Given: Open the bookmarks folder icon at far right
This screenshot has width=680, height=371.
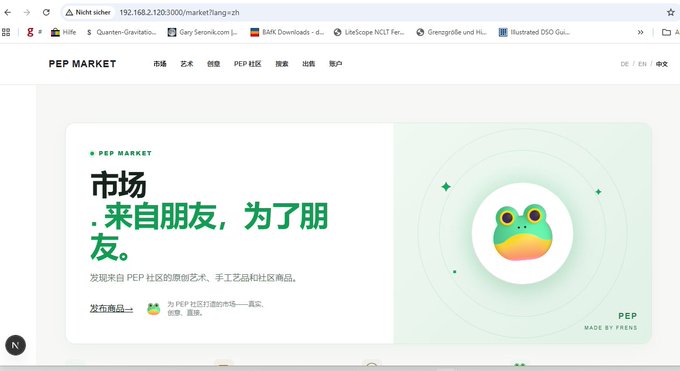Looking at the screenshot, I should point(667,32).
